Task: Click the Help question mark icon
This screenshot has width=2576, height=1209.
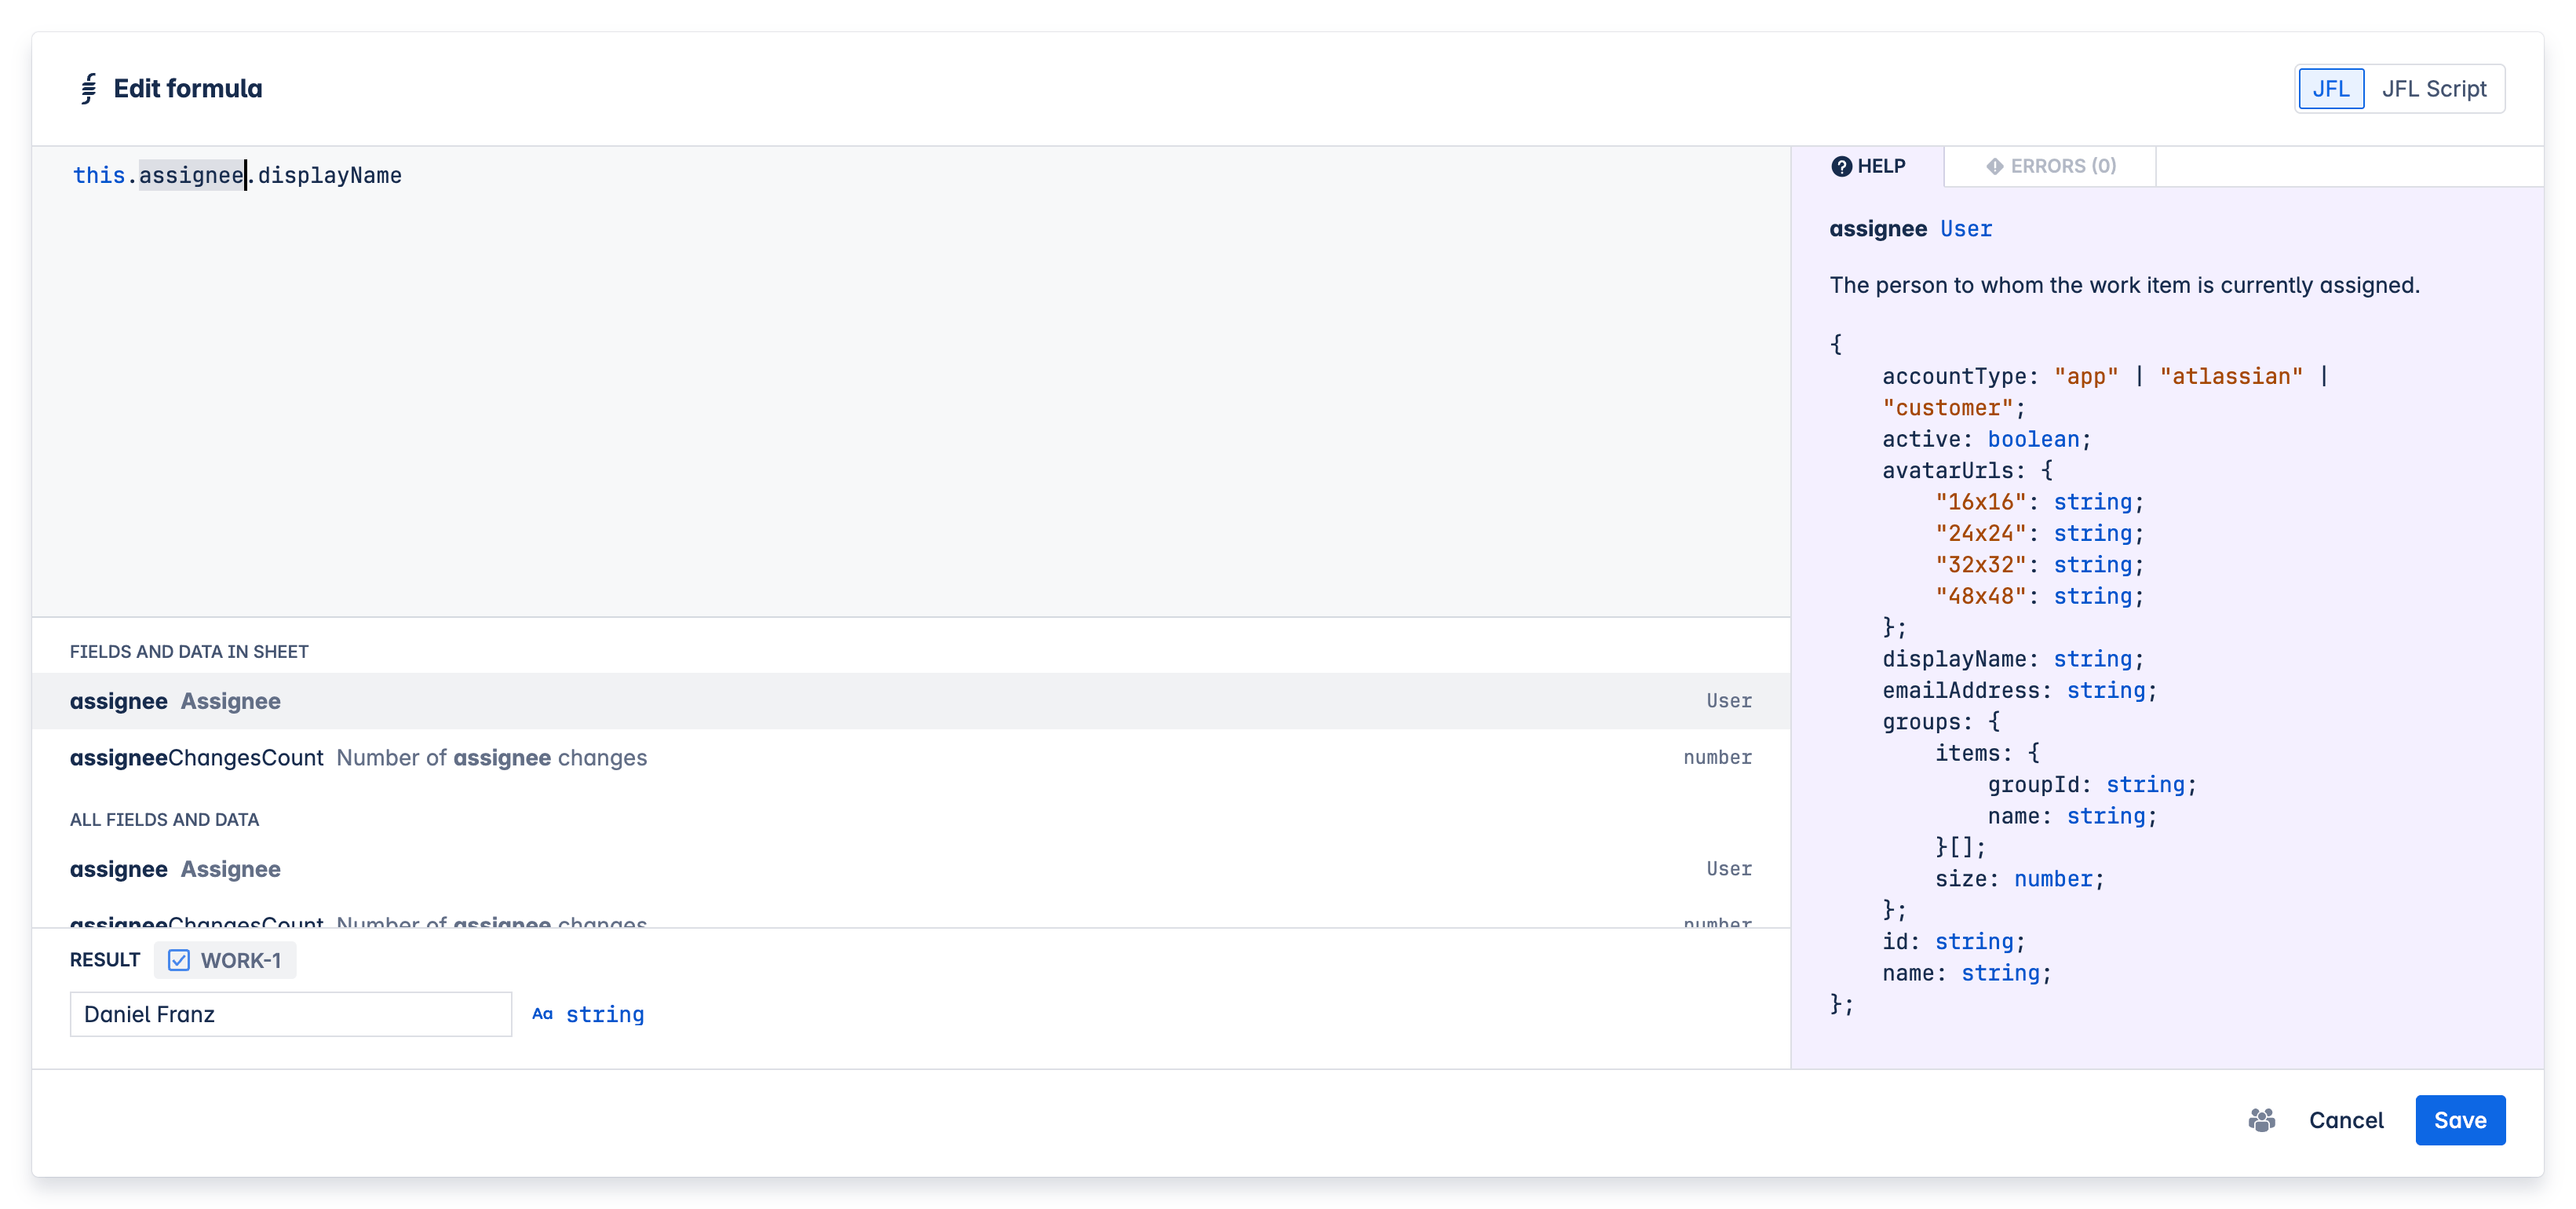Action: (1841, 166)
